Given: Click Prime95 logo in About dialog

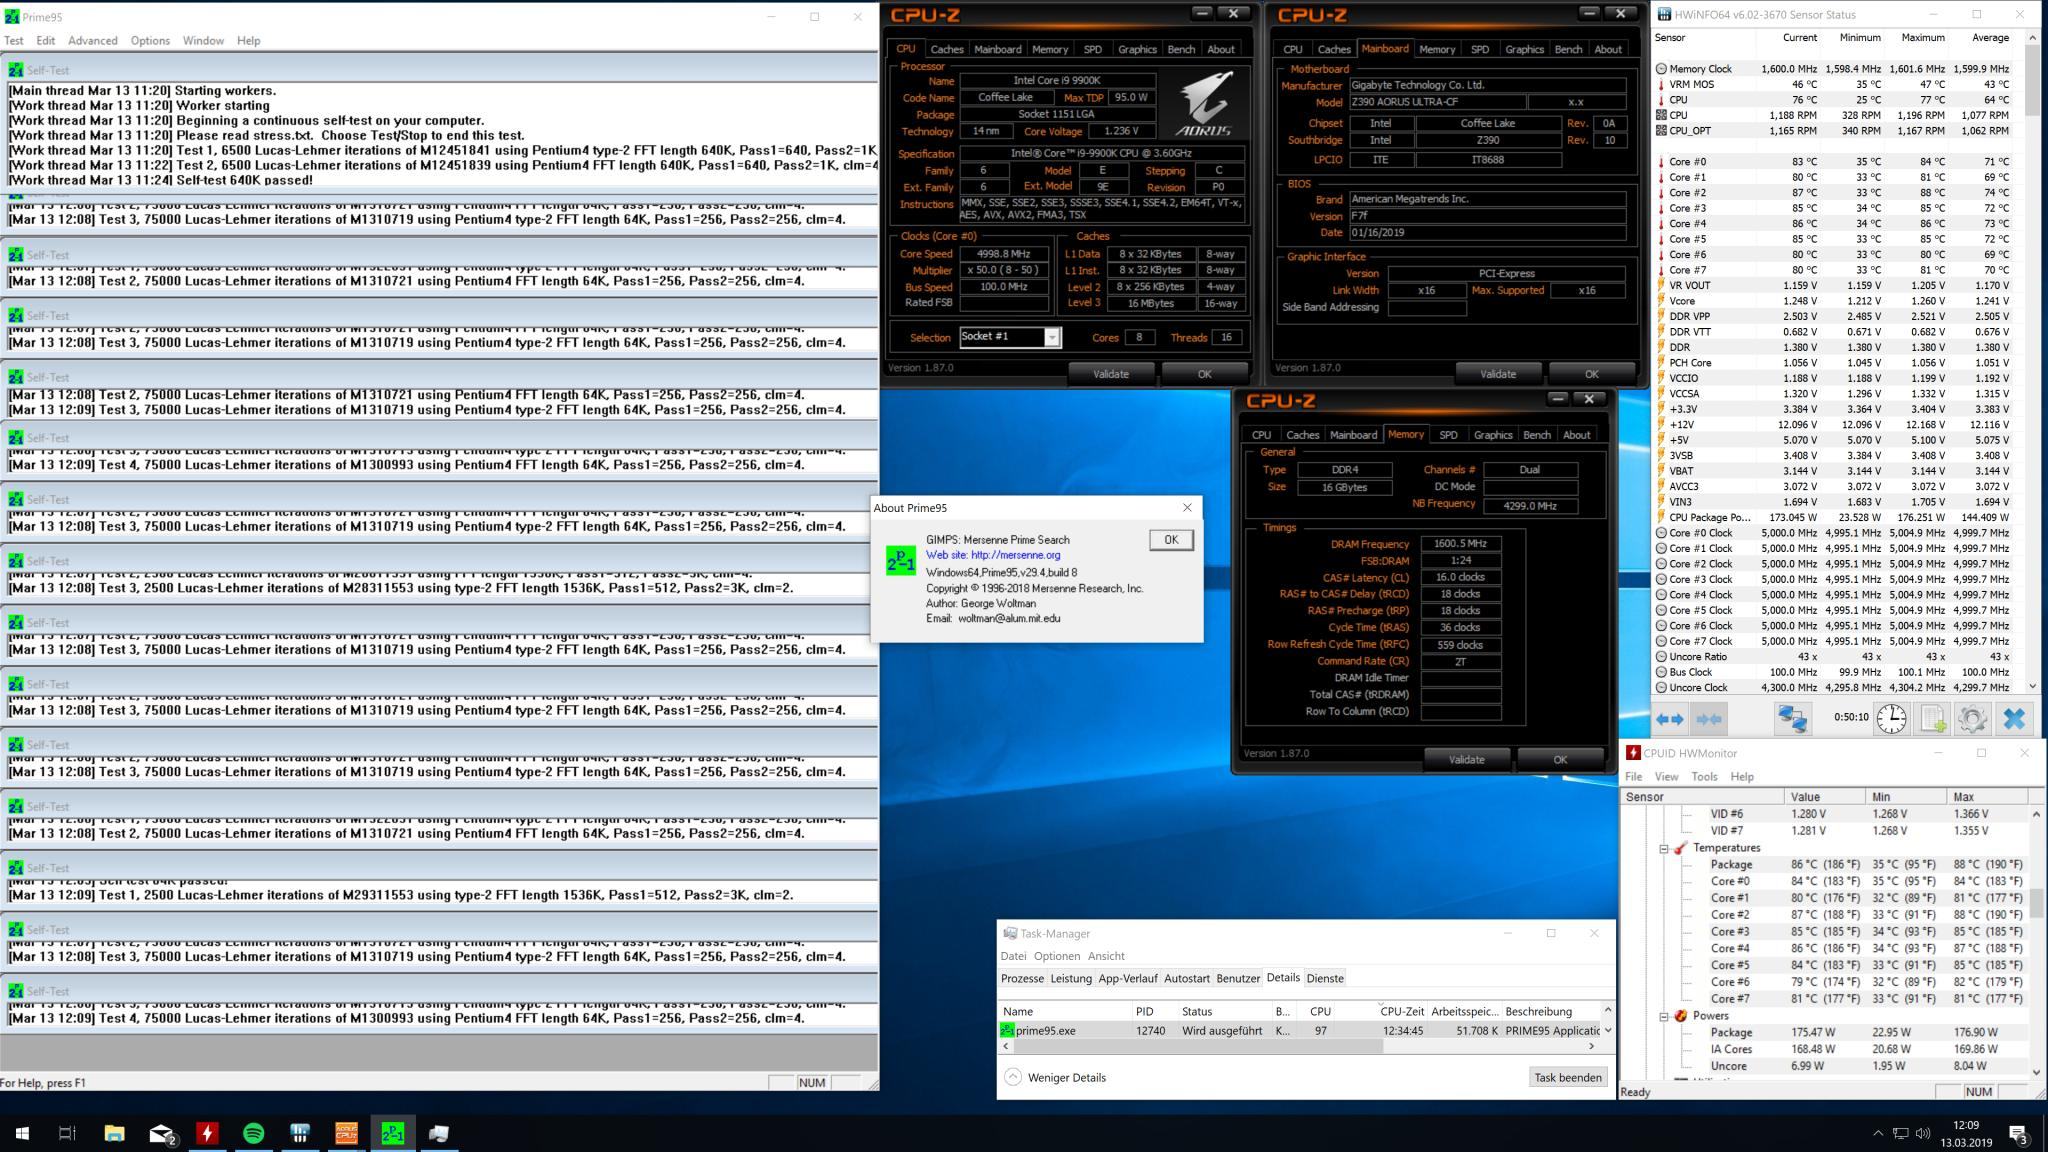Looking at the screenshot, I should point(900,561).
